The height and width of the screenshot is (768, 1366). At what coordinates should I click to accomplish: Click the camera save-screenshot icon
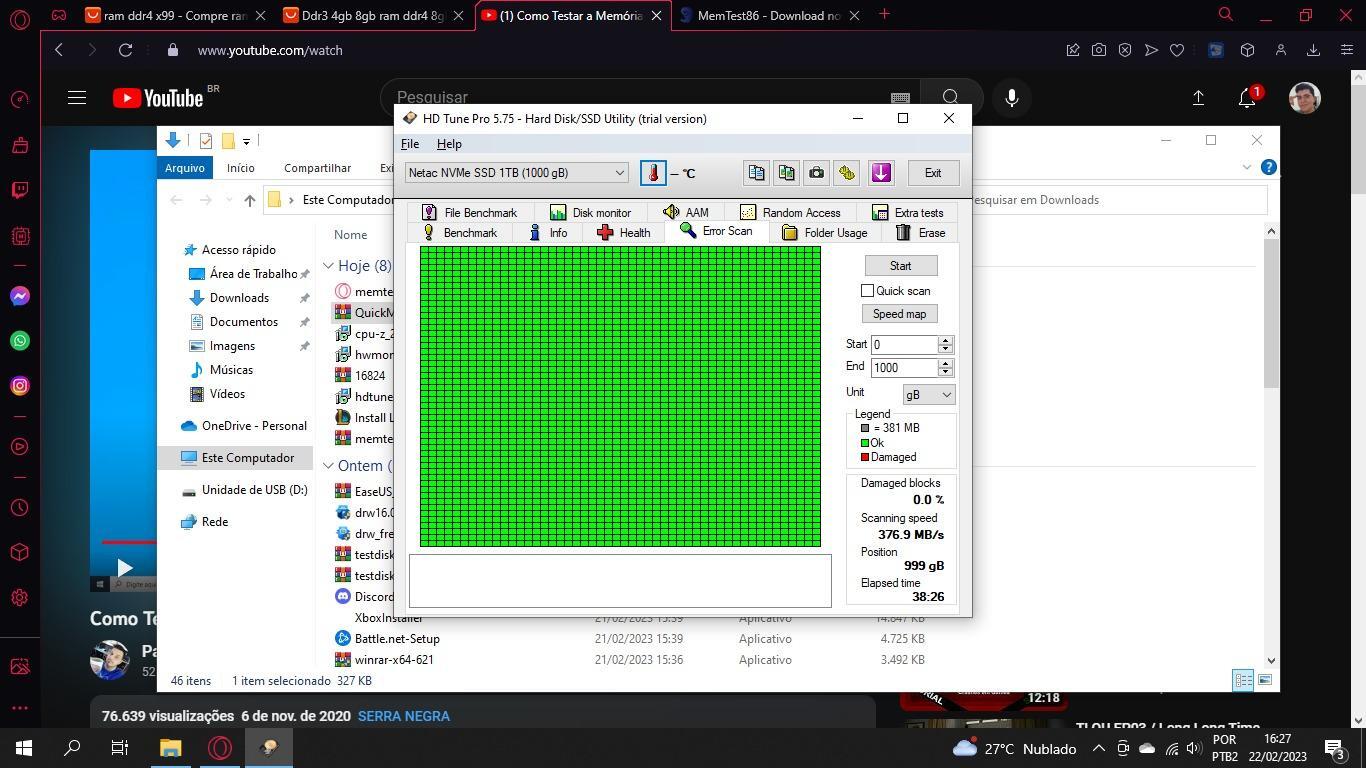click(816, 173)
